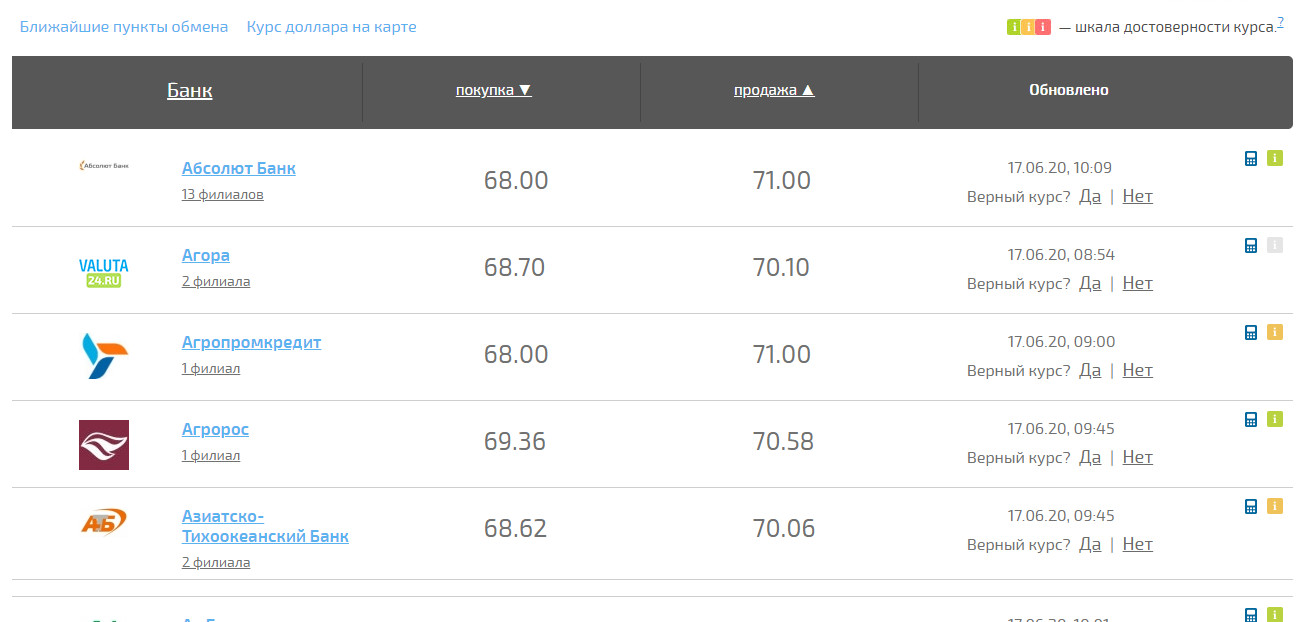1304x622 pixels.
Task: Select Да for Агророс rate accuracy
Action: coord(1090,457)
